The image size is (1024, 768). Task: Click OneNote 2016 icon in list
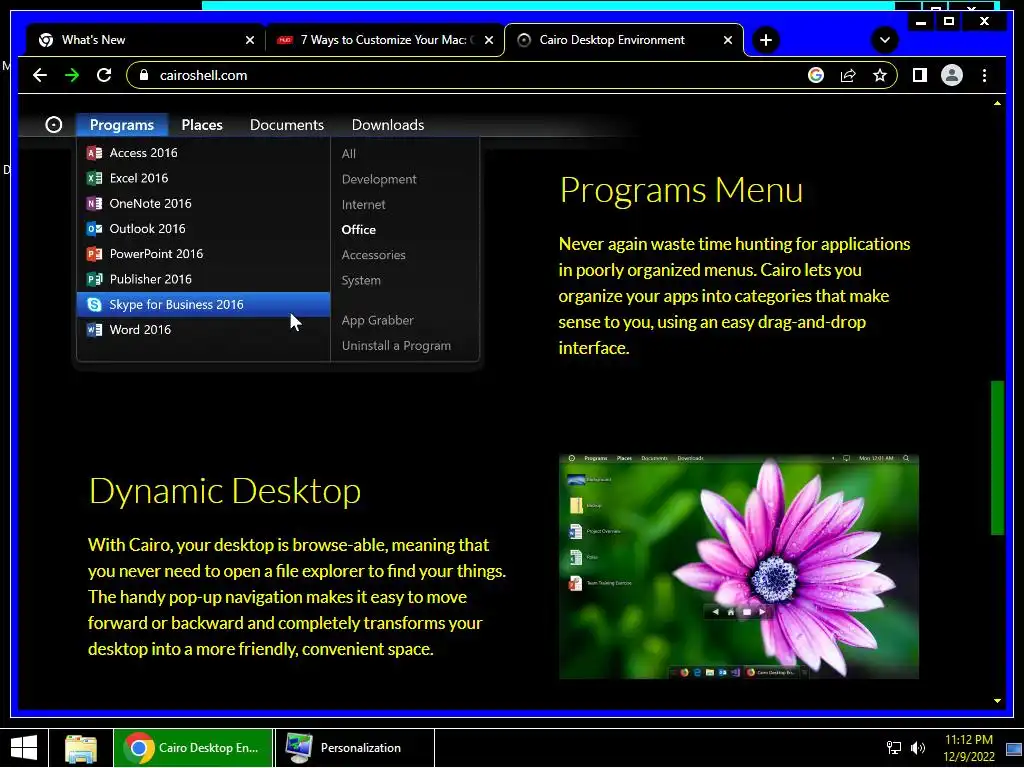click(x=94, y=203)
